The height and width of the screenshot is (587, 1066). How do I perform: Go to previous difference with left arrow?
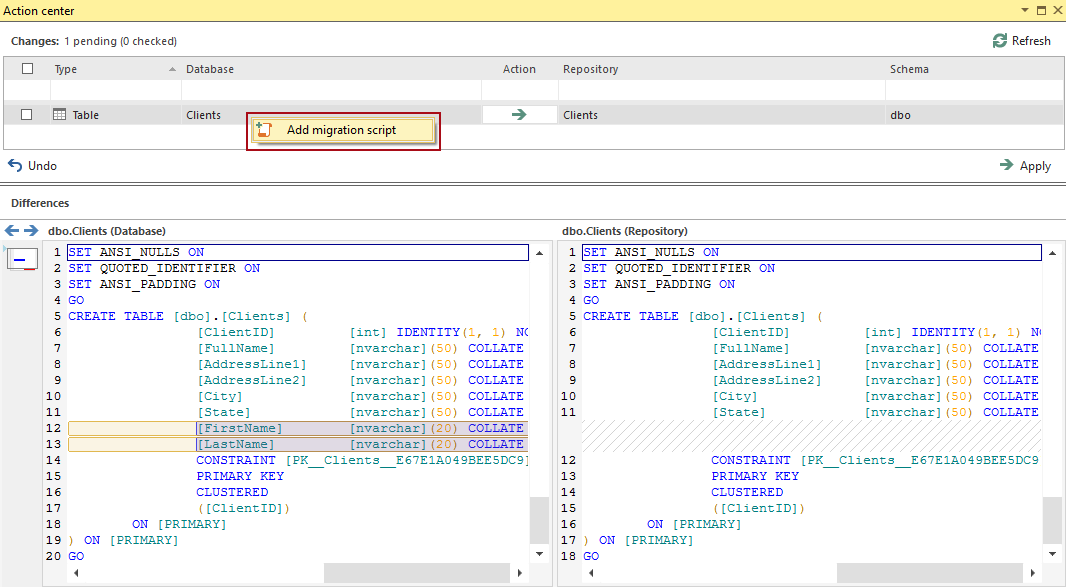(x=12, y=231)
